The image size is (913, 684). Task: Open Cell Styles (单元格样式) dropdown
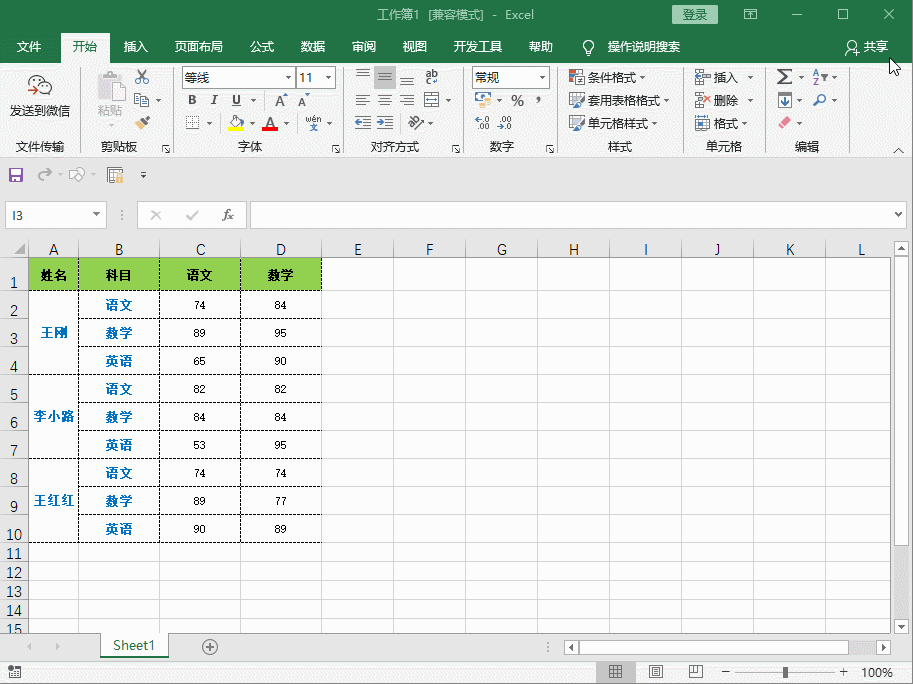[x=614, y=123]
